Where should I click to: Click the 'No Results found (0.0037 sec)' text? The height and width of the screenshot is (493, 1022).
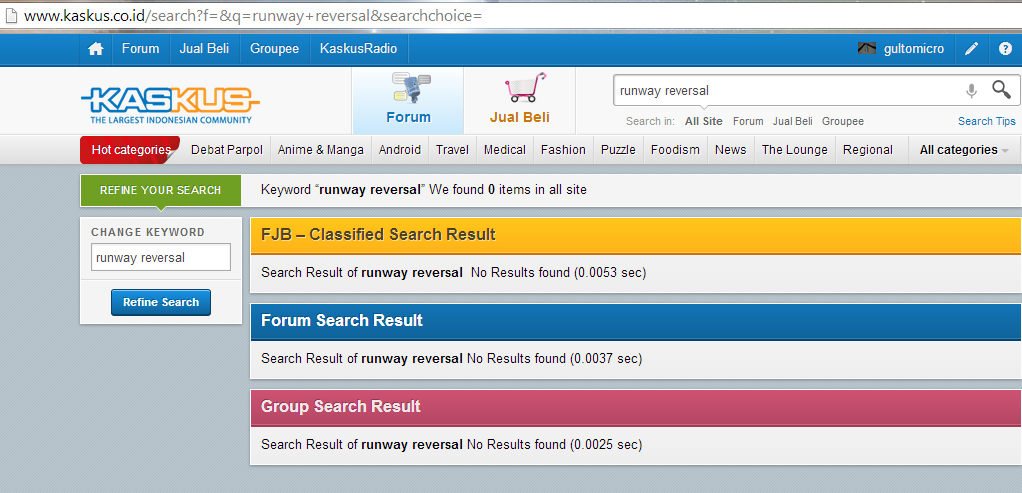coord(555,359)
